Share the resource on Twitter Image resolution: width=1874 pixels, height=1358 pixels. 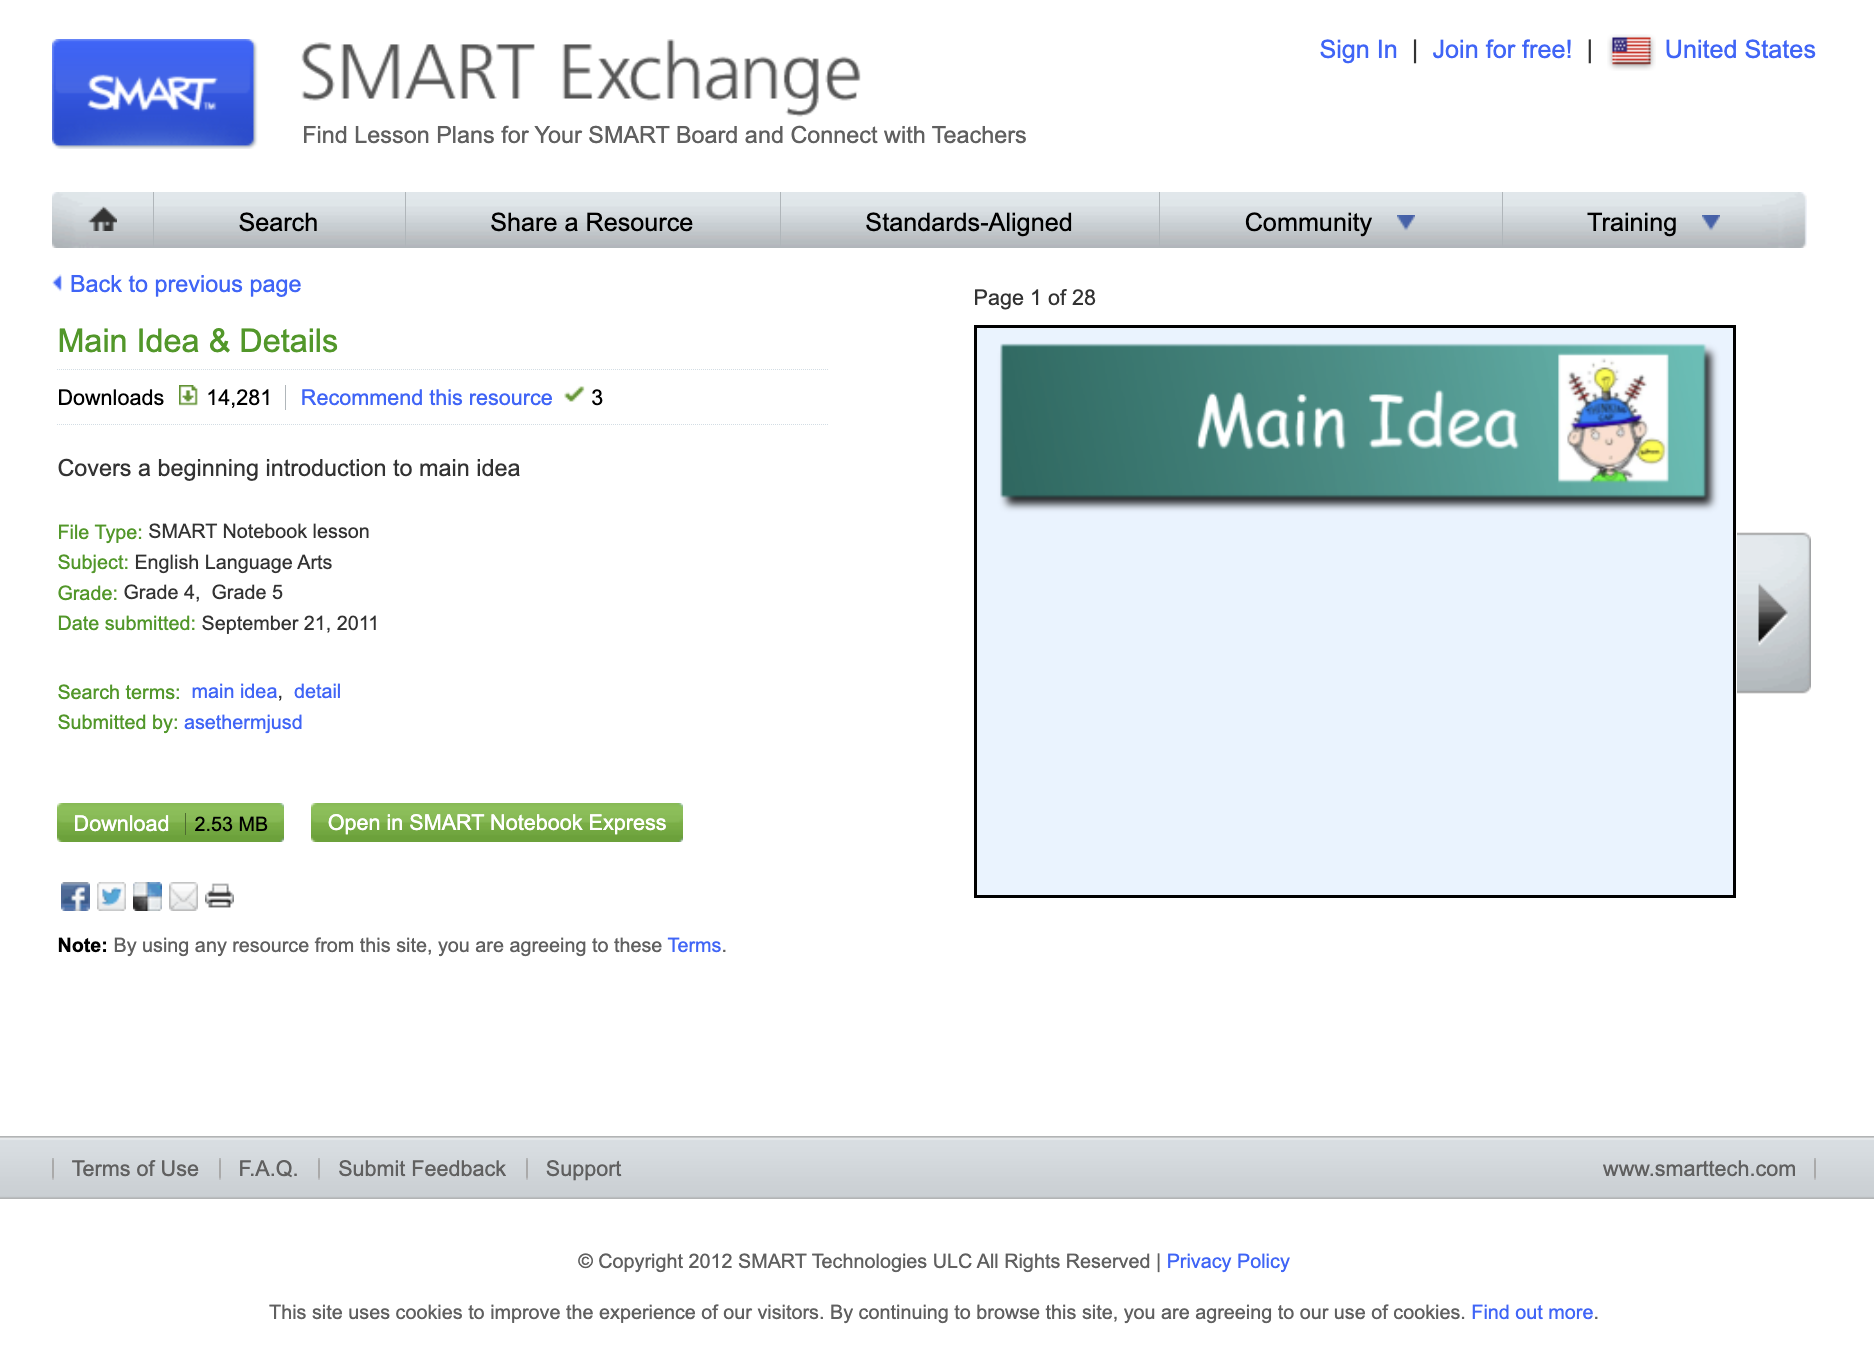pyautogui.click(x=110, y=896)
